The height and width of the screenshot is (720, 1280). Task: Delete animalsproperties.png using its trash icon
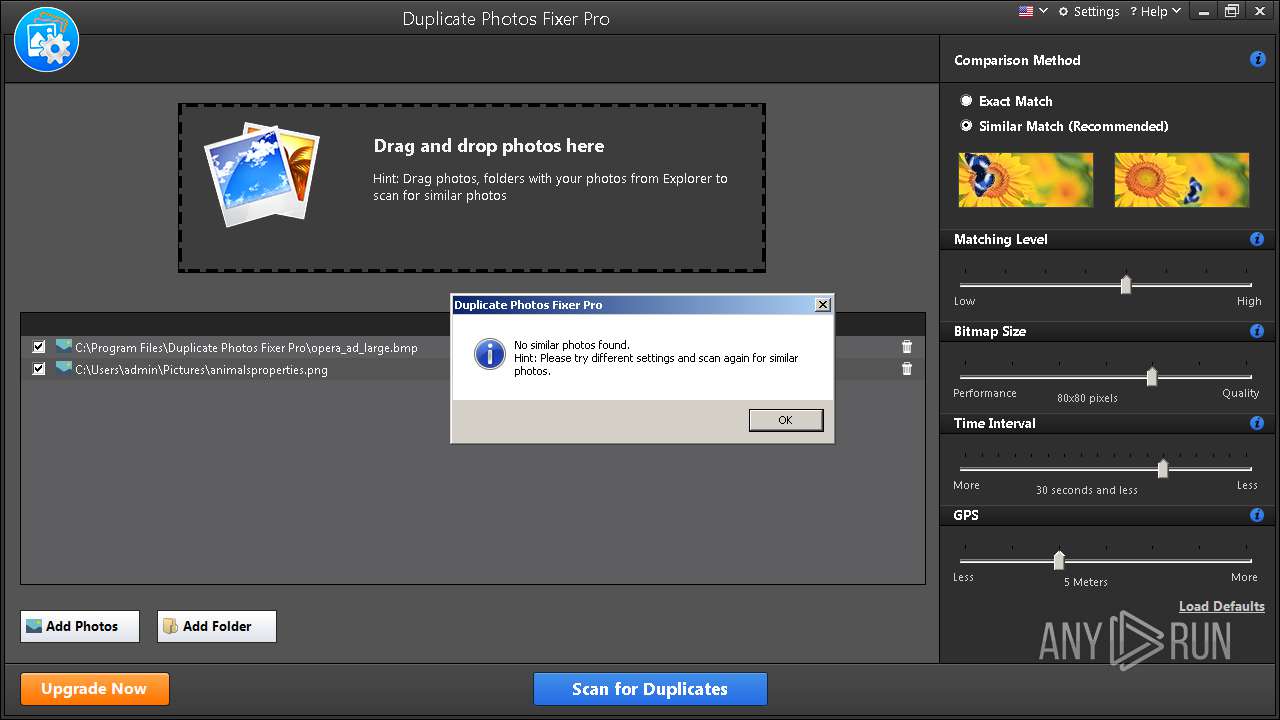[907, 369]
